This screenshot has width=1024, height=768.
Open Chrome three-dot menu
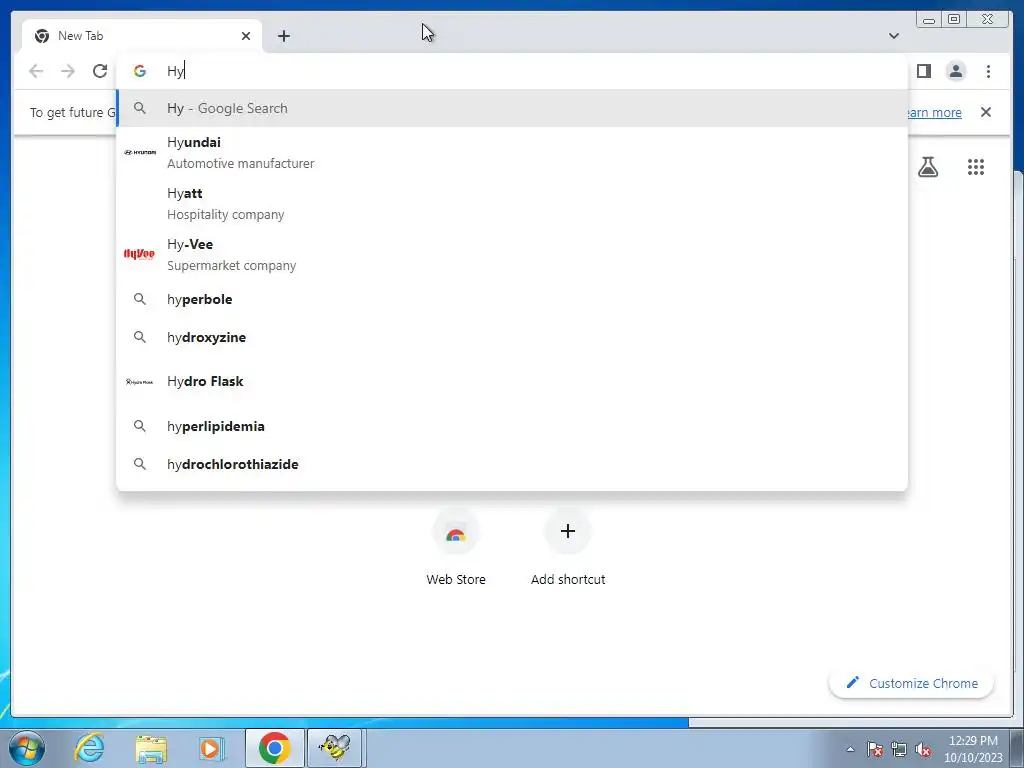click(988, 71)
